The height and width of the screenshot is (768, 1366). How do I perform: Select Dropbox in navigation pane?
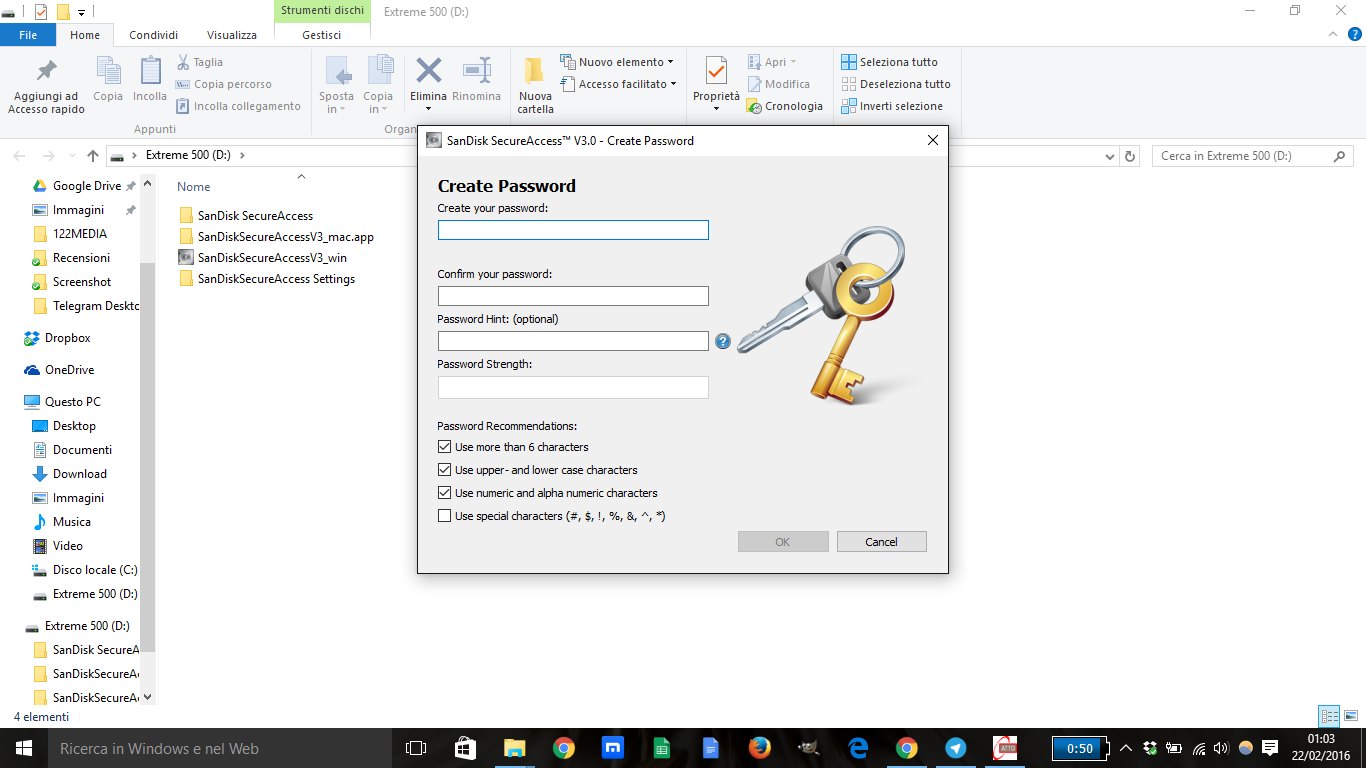tap(58, 338)
